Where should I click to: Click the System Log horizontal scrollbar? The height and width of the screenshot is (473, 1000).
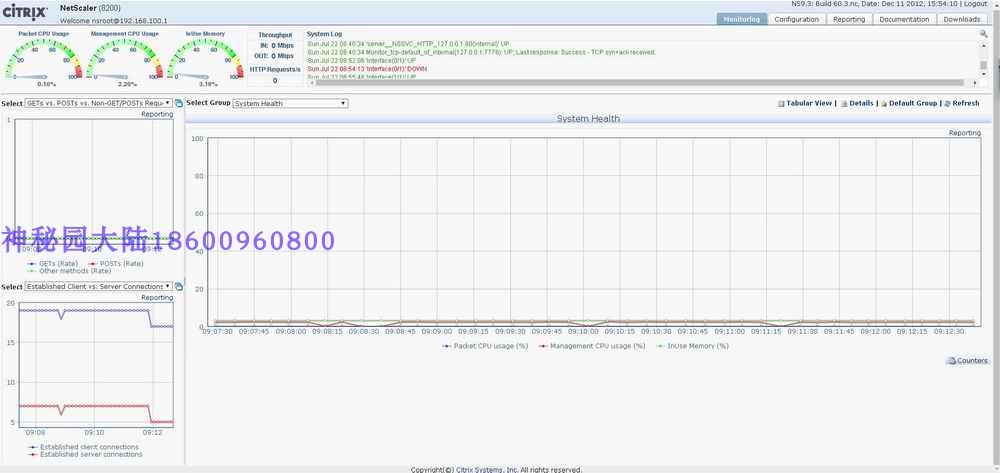click(640, 83)
